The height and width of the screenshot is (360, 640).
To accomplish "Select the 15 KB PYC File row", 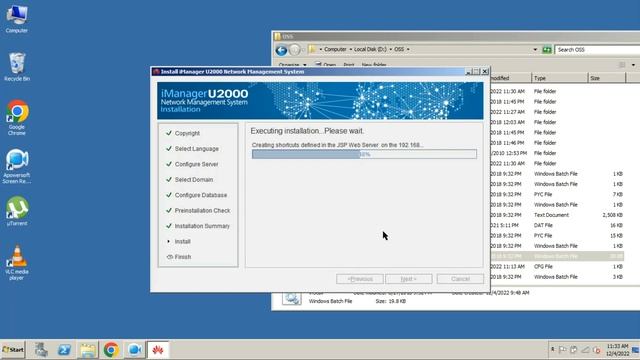I will point(557,236).
